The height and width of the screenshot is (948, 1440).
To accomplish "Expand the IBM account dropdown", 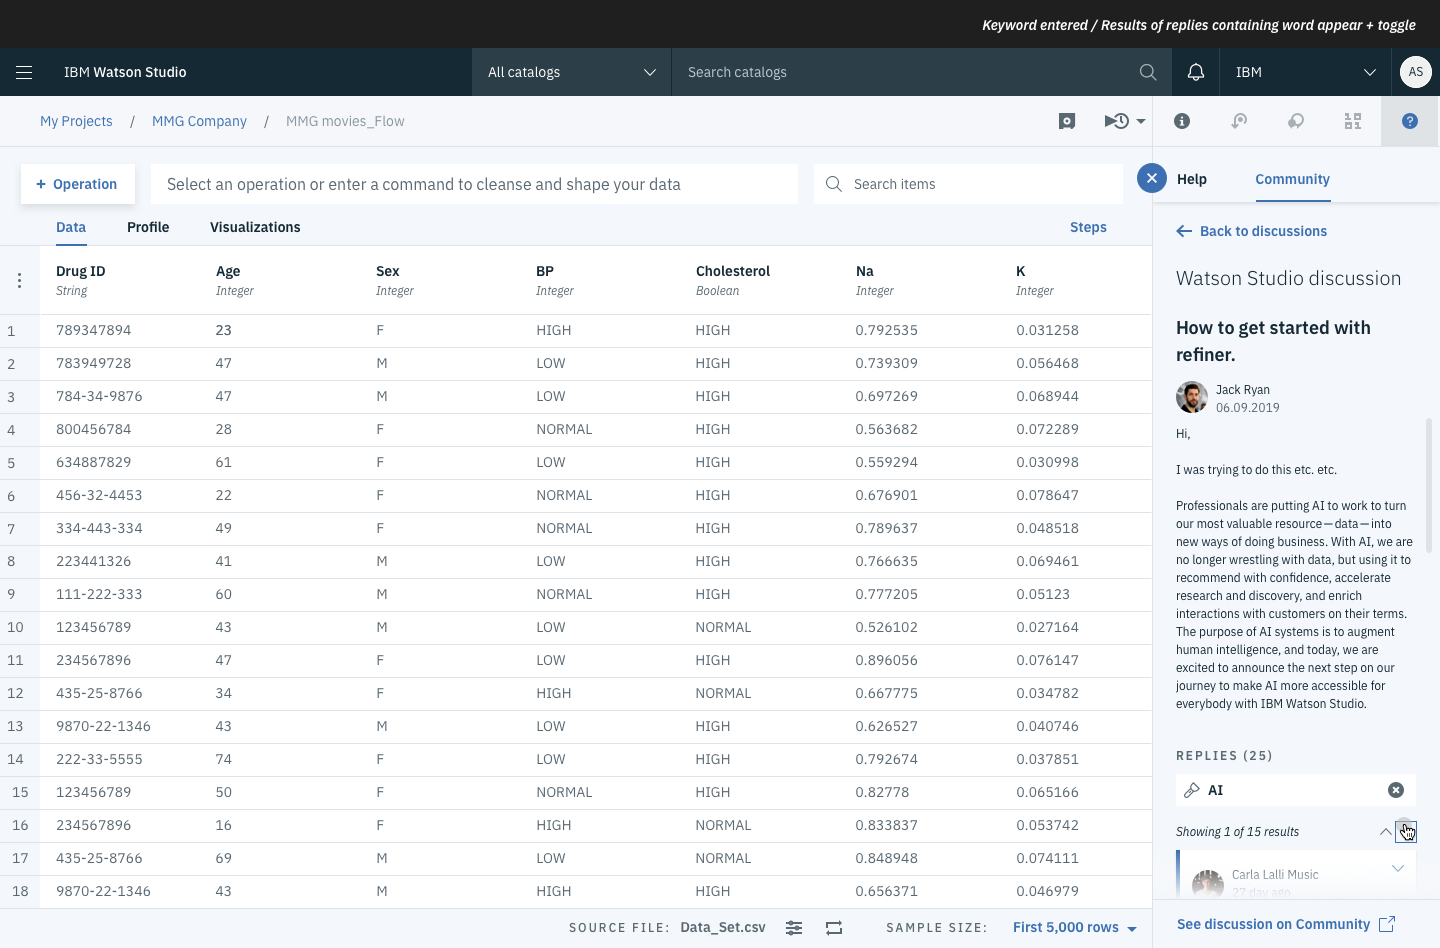I will (1305, 72).
